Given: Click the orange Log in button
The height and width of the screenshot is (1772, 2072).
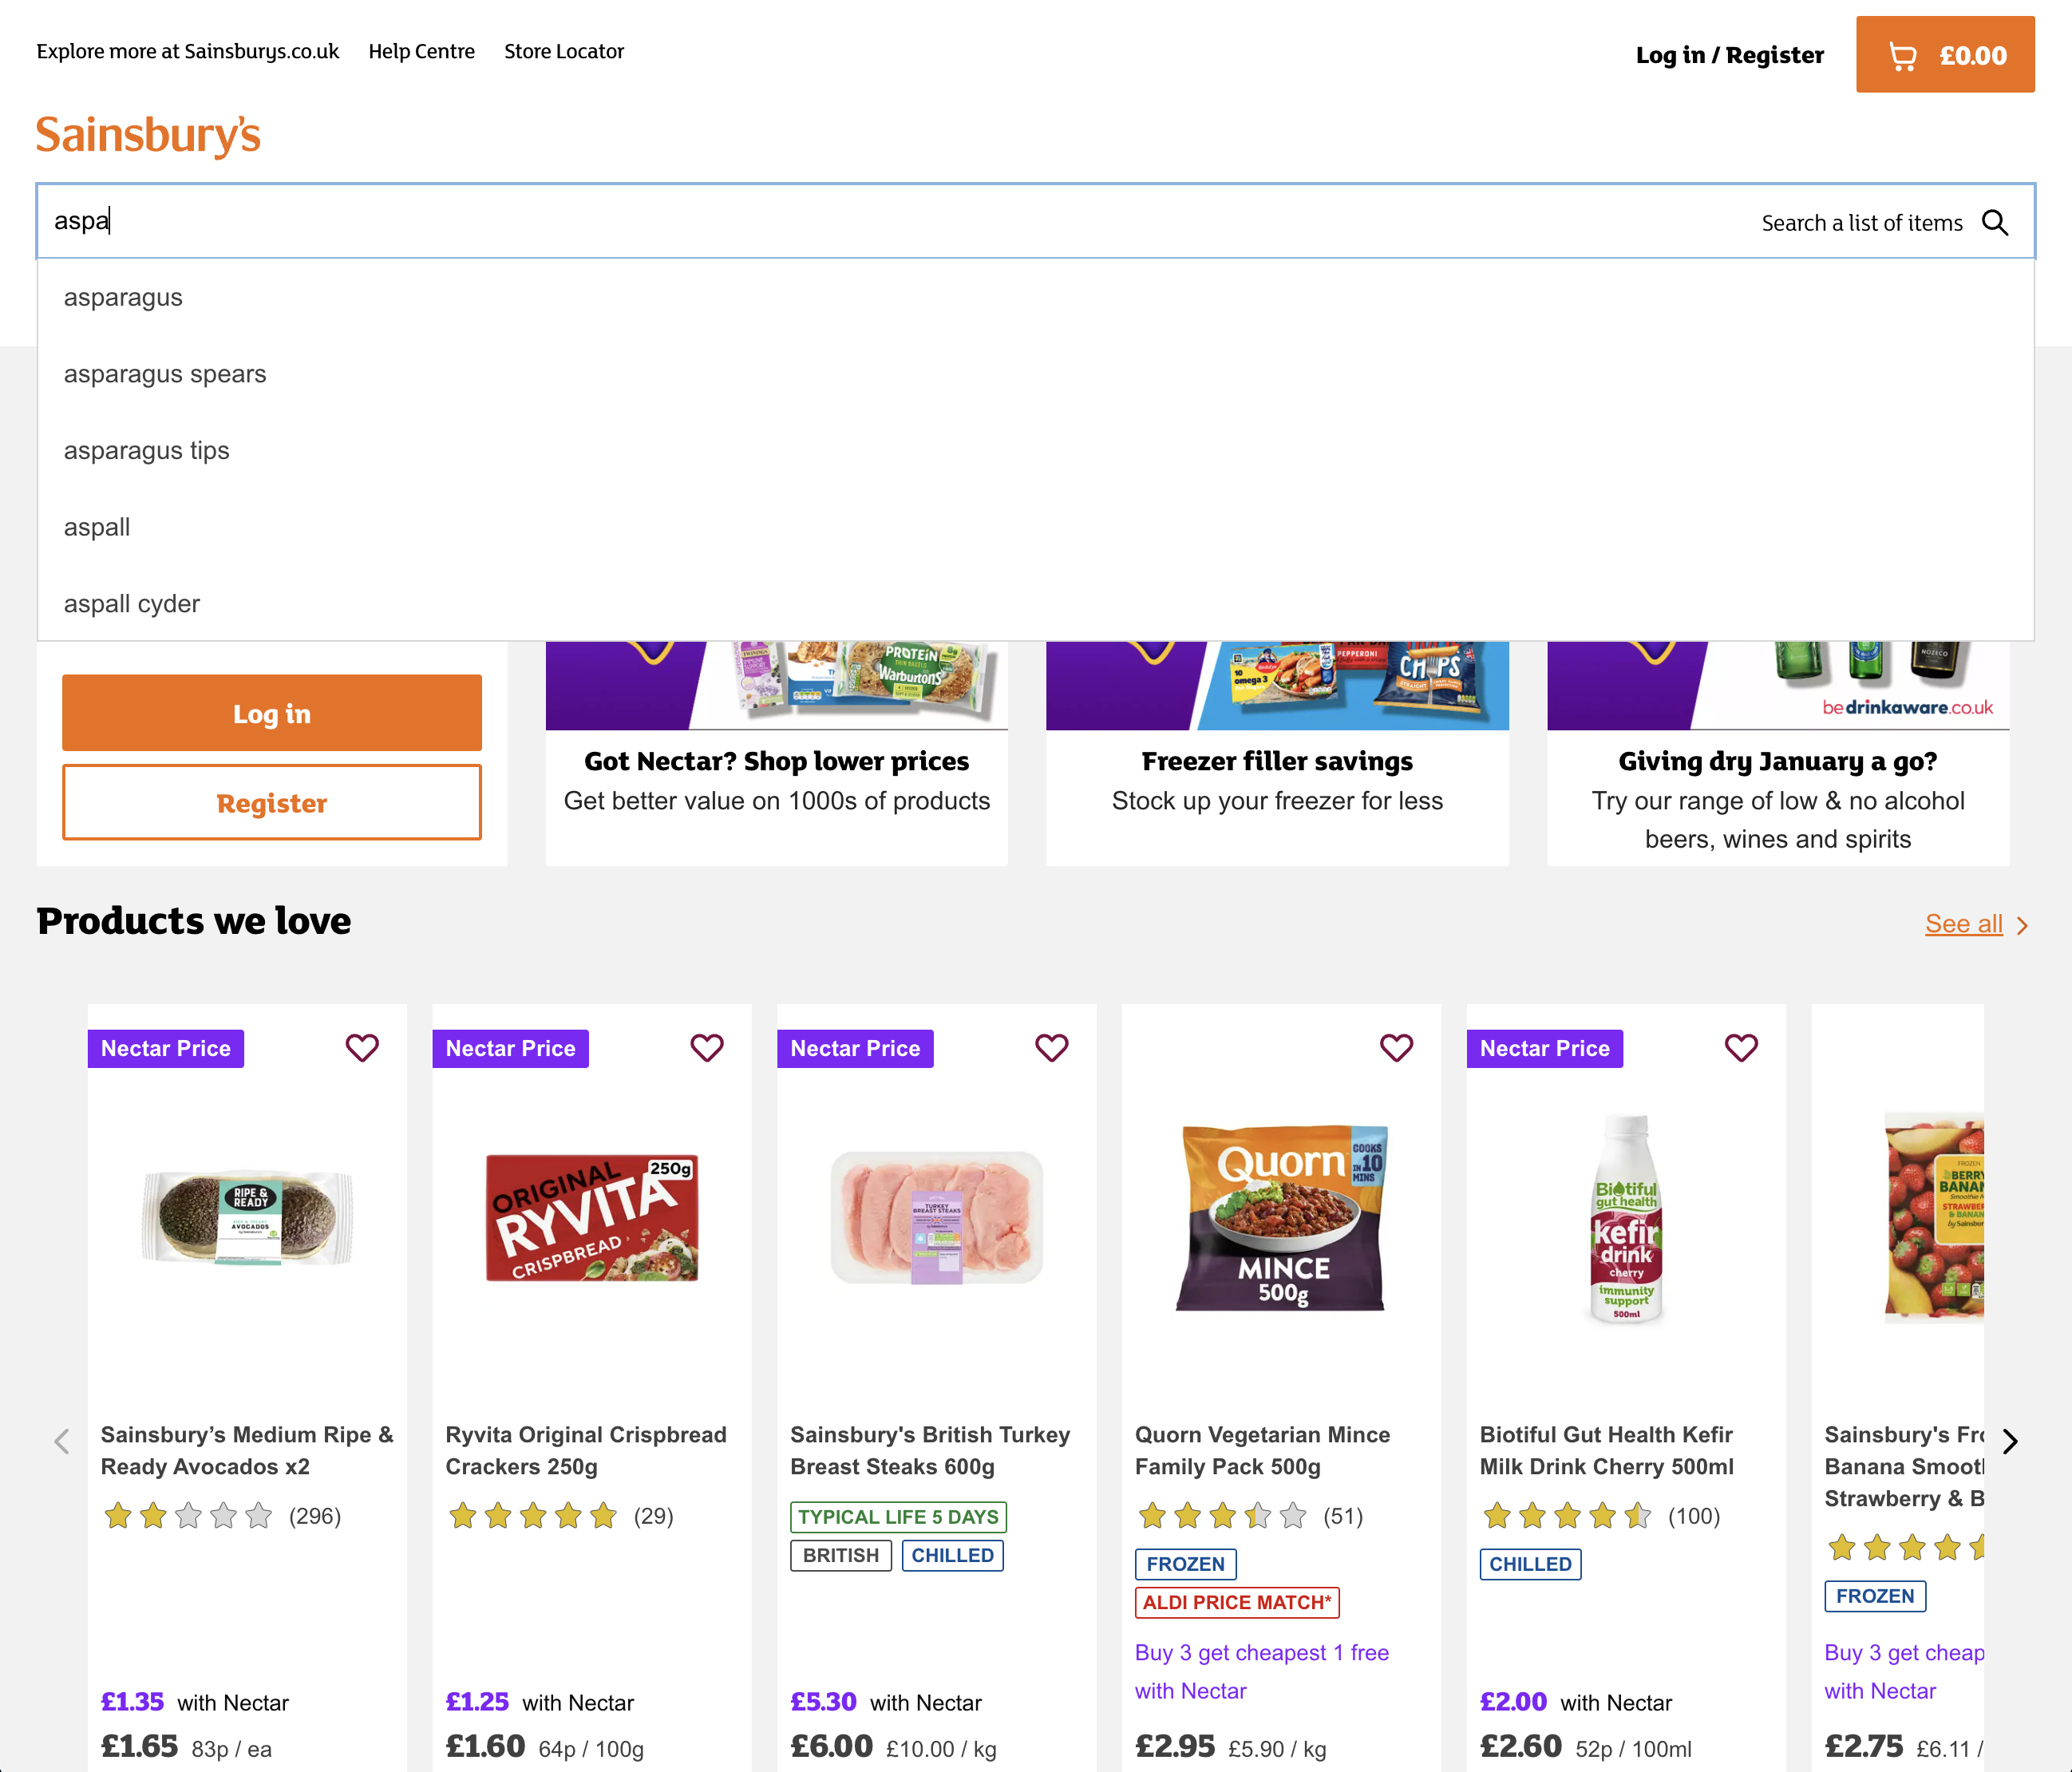Looking at the screenshot, I should (x=271, y=713).
